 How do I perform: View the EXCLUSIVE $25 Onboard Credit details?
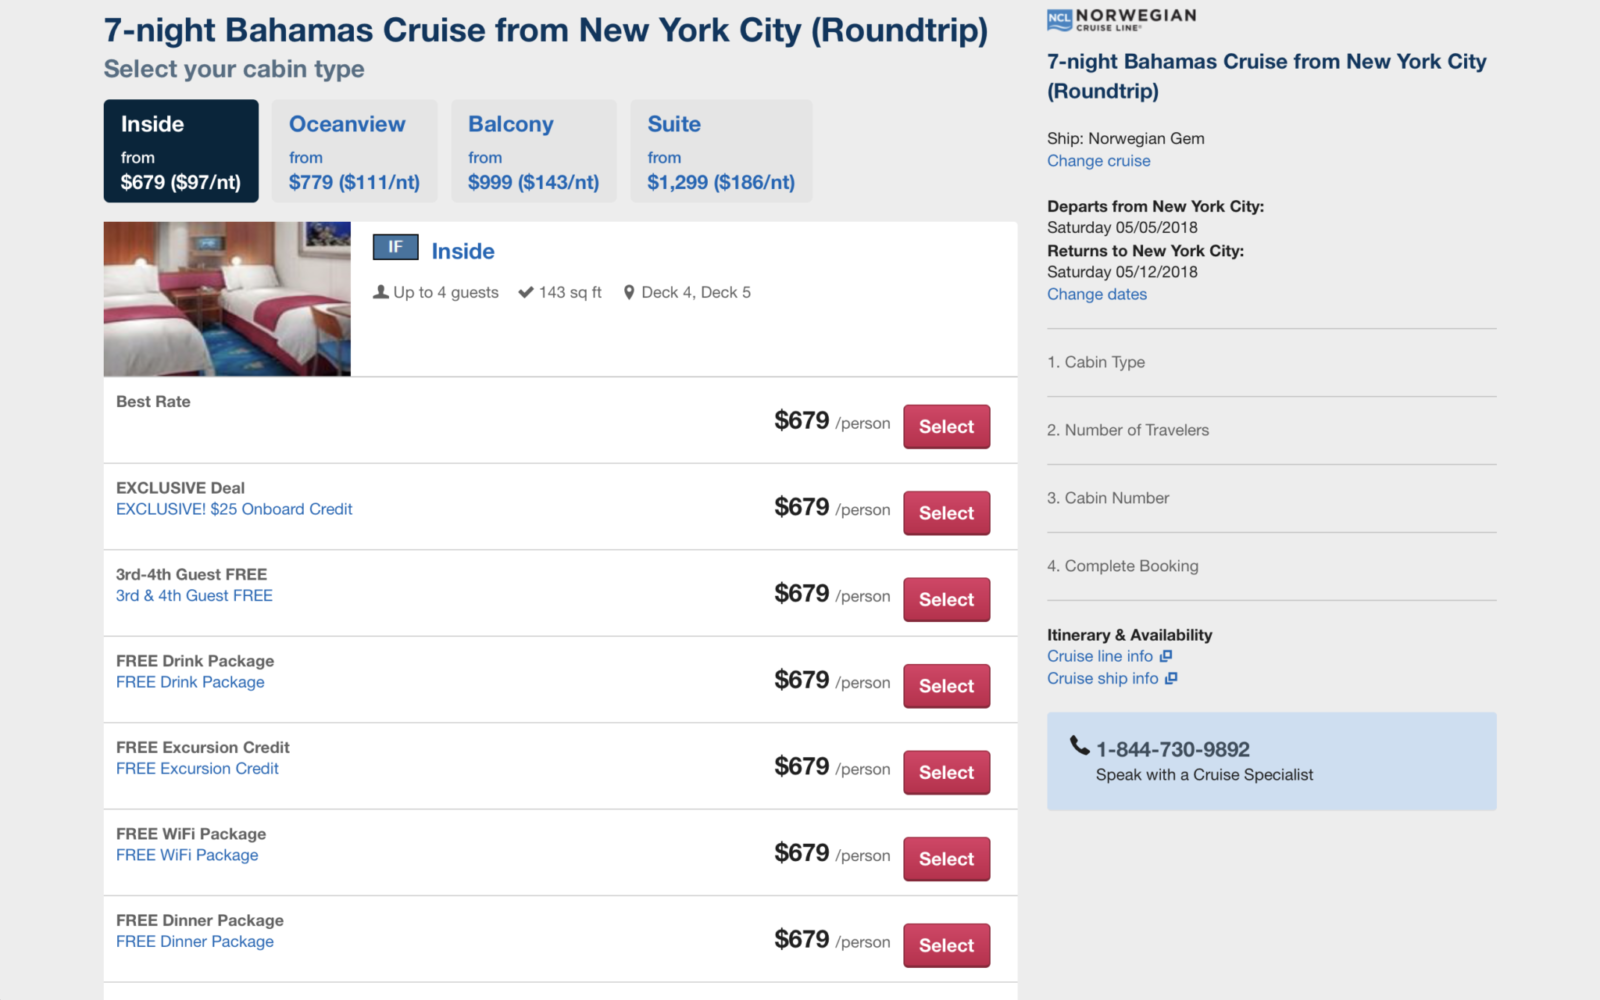234,509
